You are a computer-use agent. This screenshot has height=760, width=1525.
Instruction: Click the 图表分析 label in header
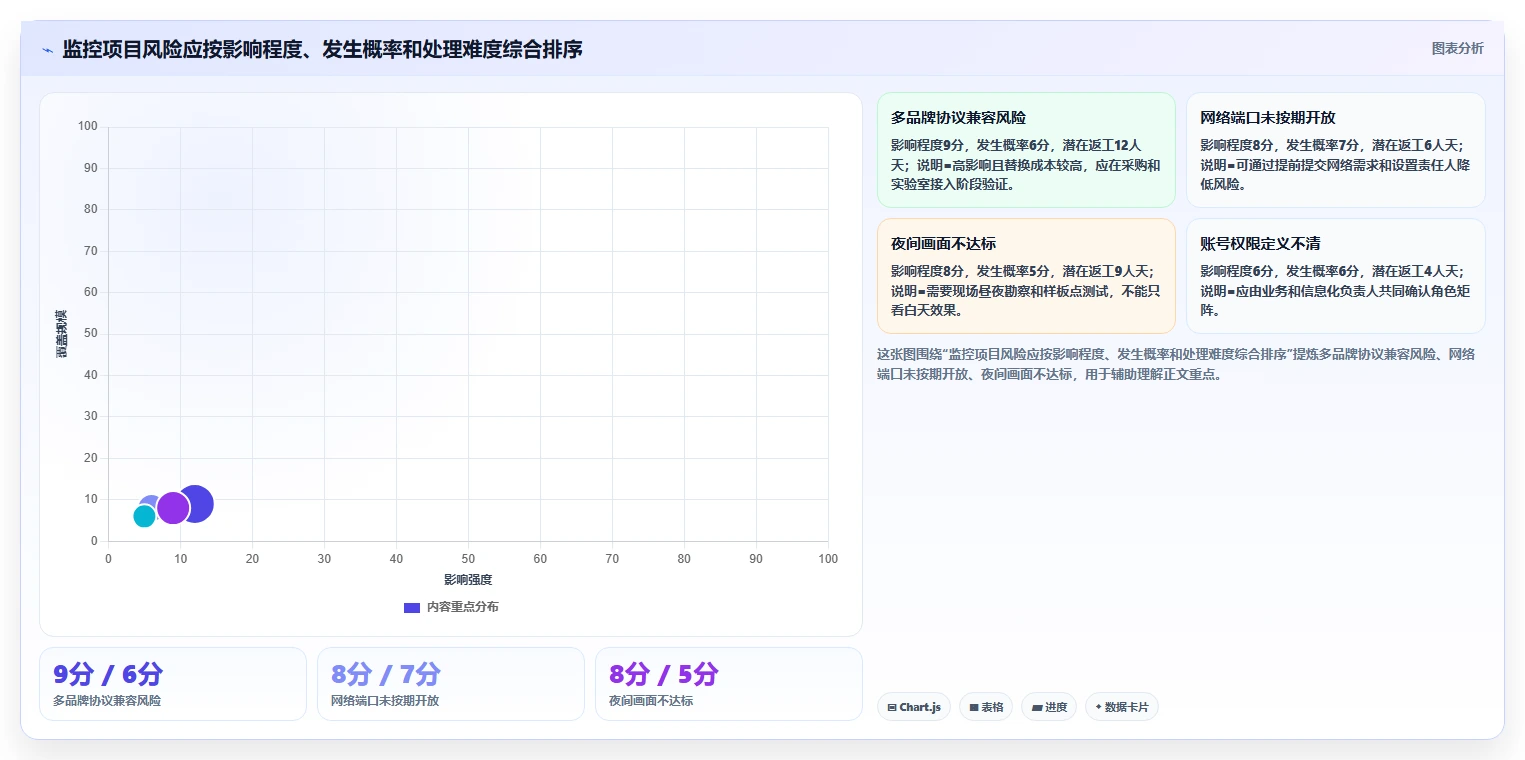pyautogui.click(x=1458, y=48)
